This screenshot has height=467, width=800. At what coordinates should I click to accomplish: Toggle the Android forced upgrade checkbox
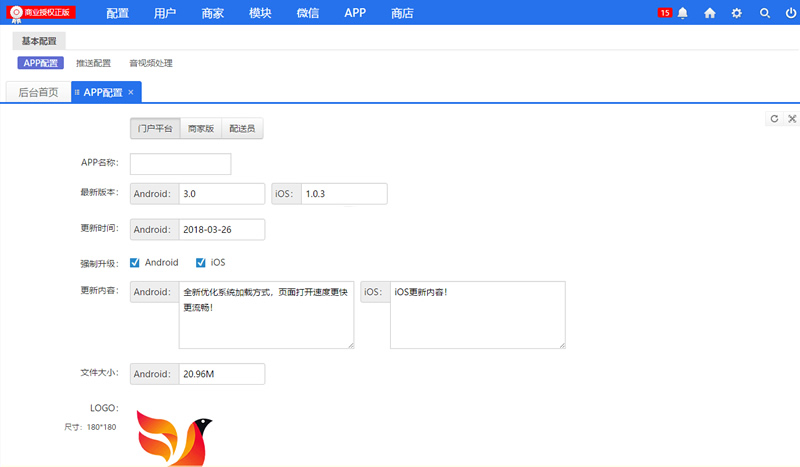tap(135, 263)
